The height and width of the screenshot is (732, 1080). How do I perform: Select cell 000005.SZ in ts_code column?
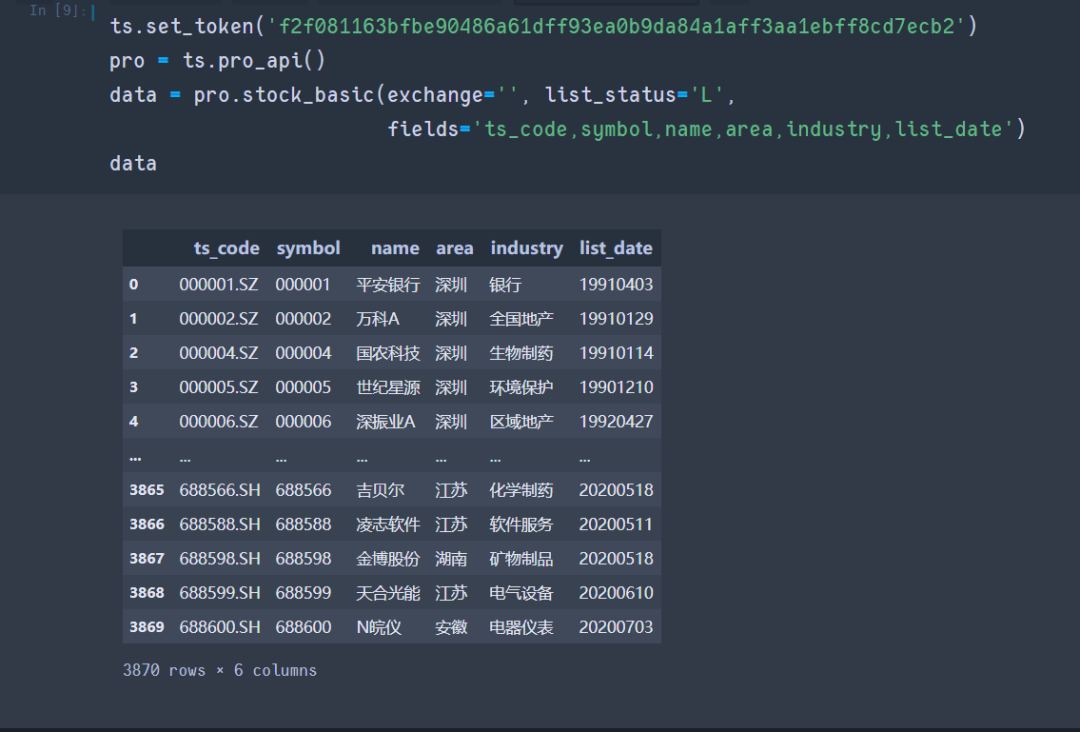coord(218,387)
